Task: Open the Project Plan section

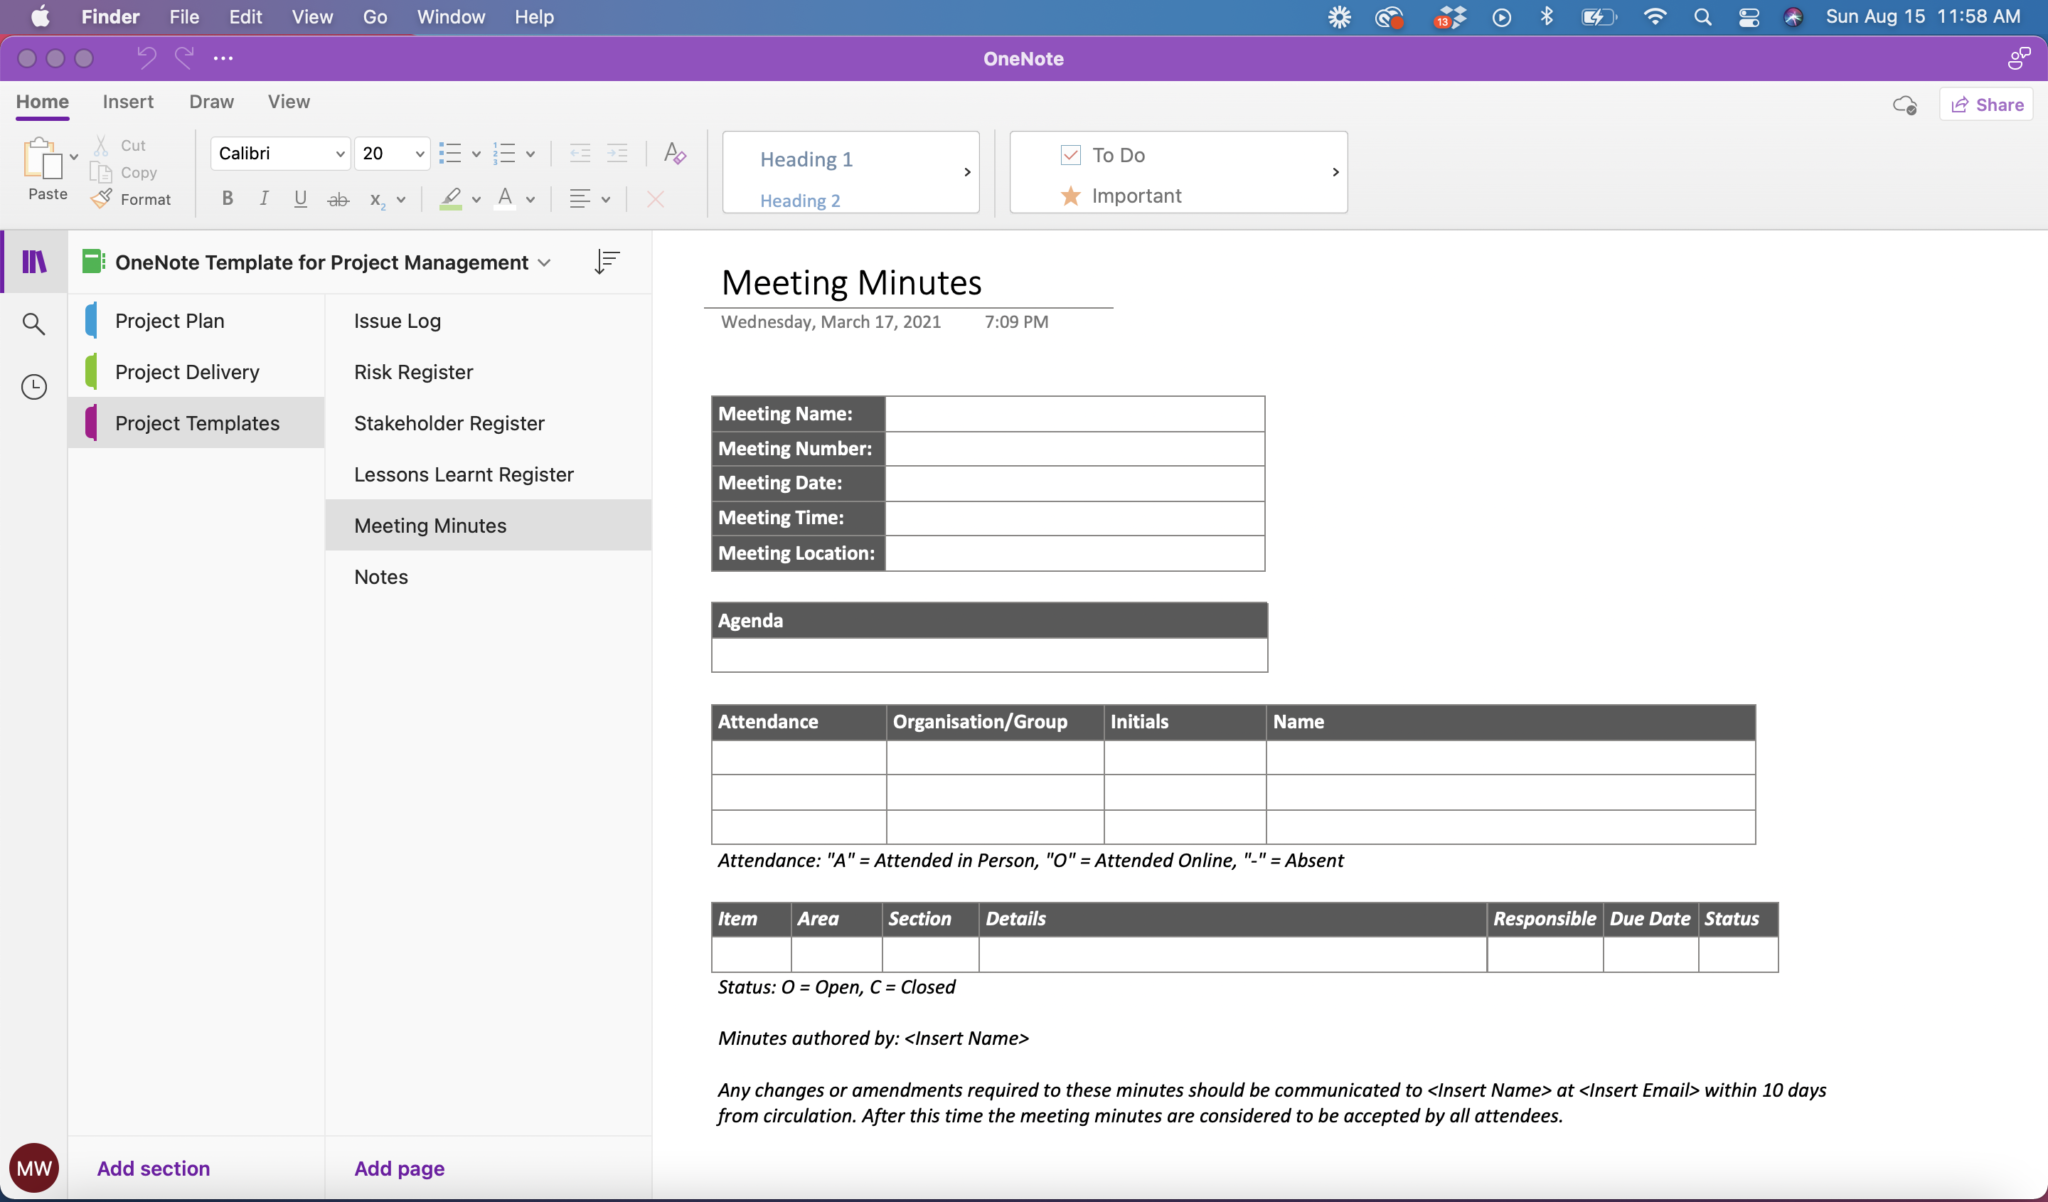Action: click(196, 321)
